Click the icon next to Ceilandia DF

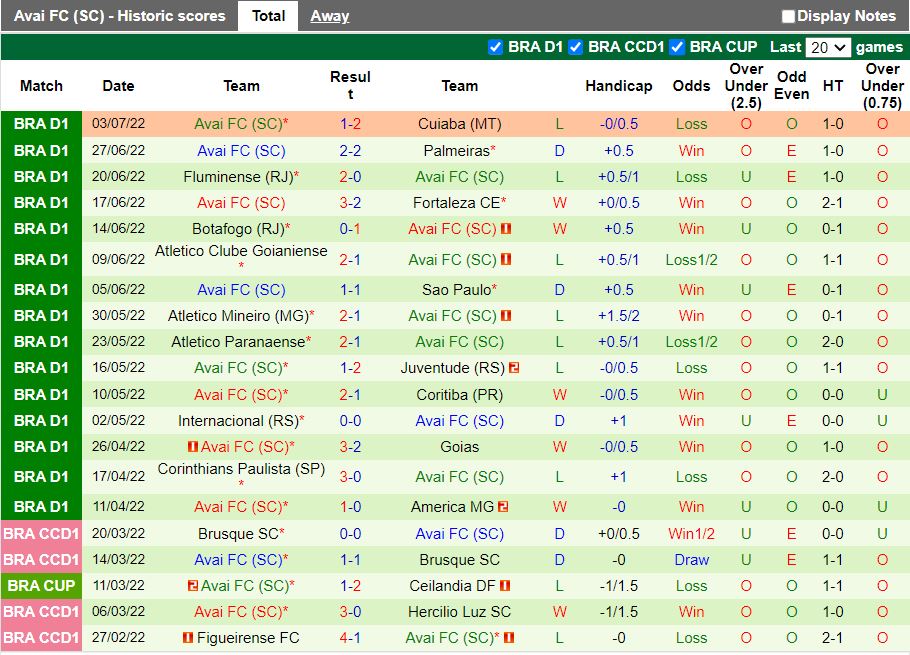505,585
